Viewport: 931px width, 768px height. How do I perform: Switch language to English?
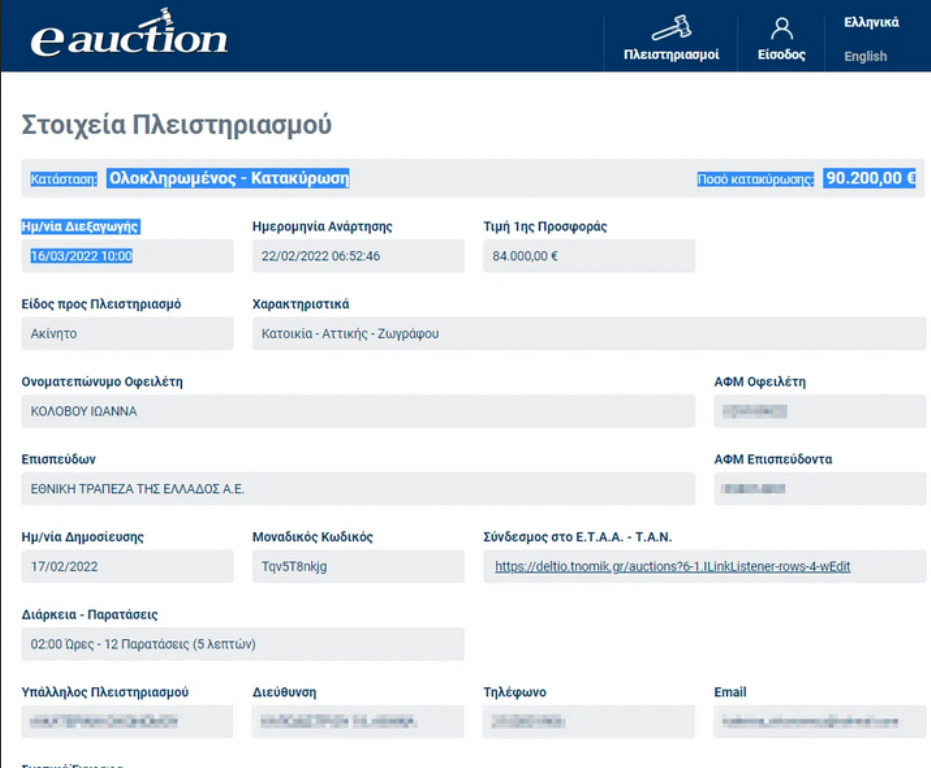[x=865, y=56]
